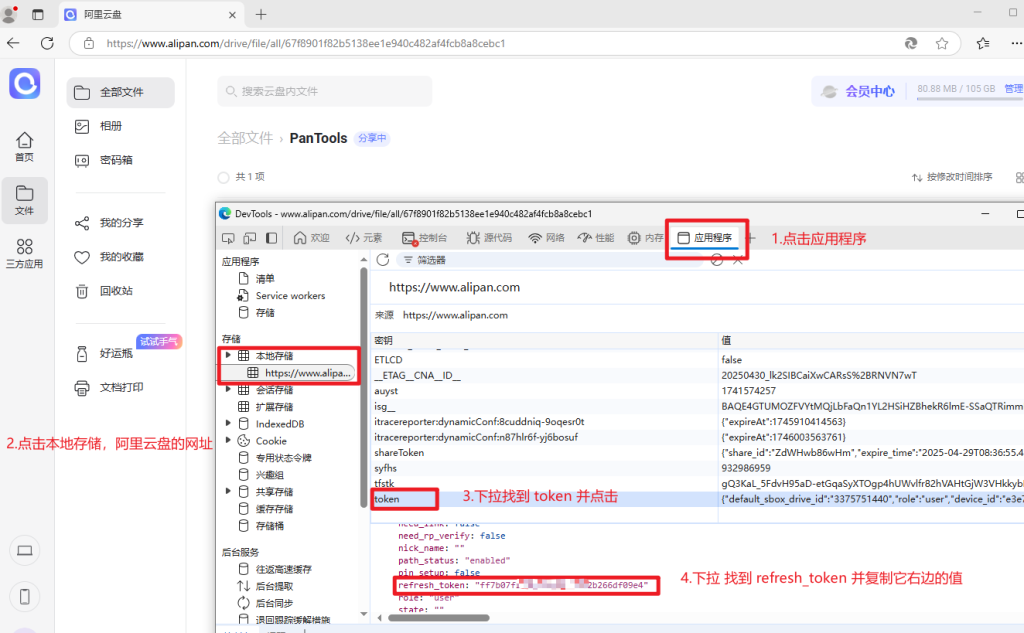The width and height of the screenshot is (1024, 633).
Task: Select the token key row
Action: [697, 499]
